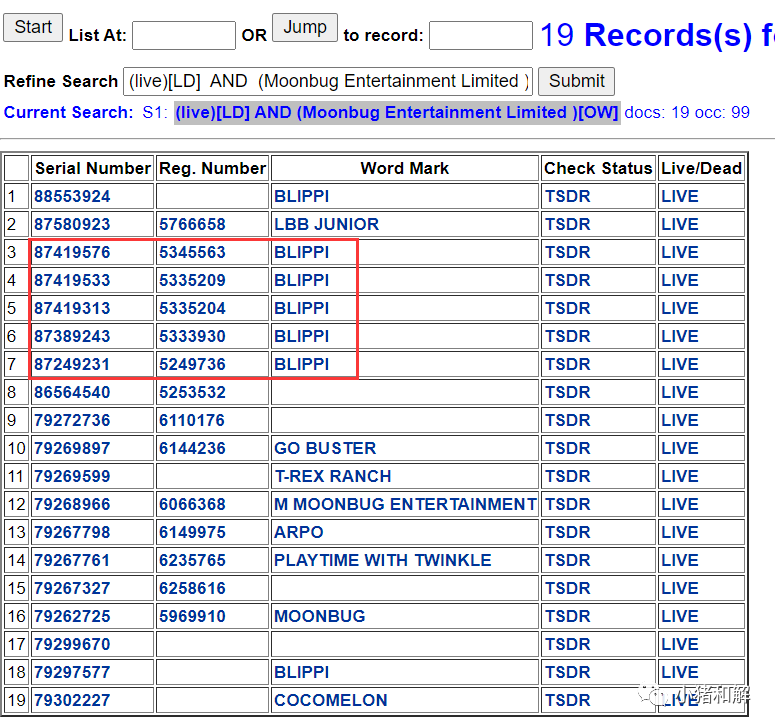The image size is (775, 728).
Task: Open TSDR status for T-REX RANCH
Action: point(568,476)
